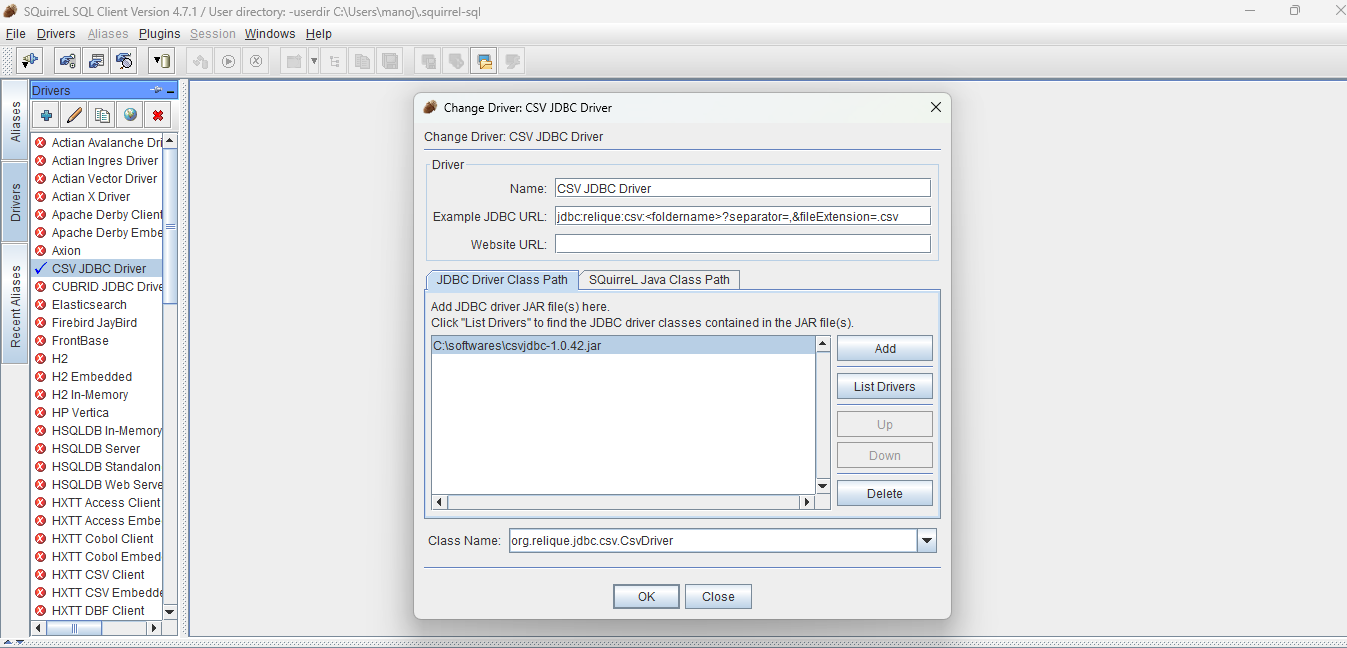The height and width of the screenshot is (648, 1347).
Task: Click the greyed circled-X toolbar icon
Action: point(256,61)
